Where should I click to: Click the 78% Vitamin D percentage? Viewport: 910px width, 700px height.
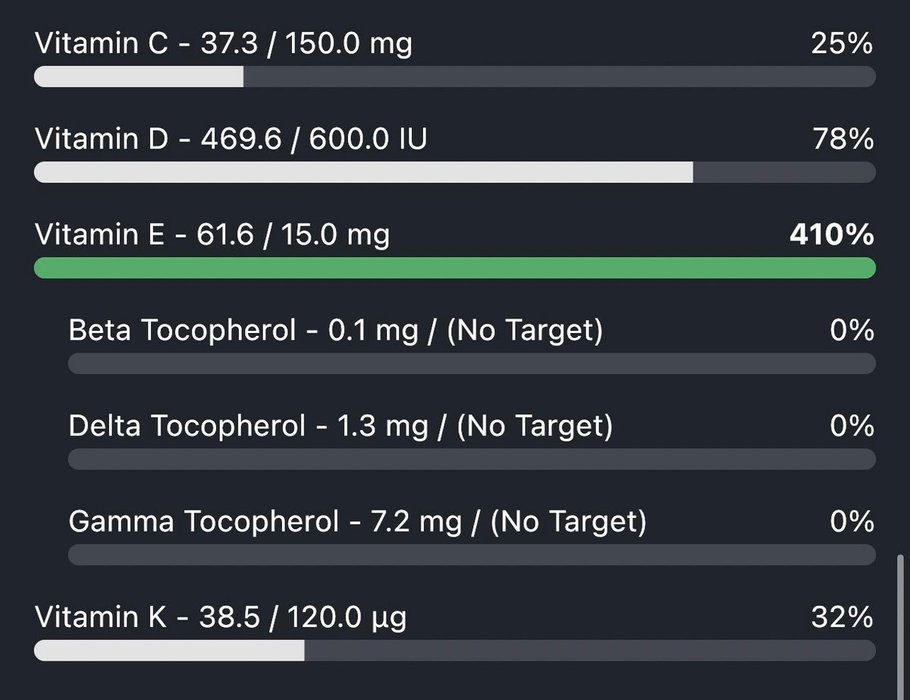[844, 140]
